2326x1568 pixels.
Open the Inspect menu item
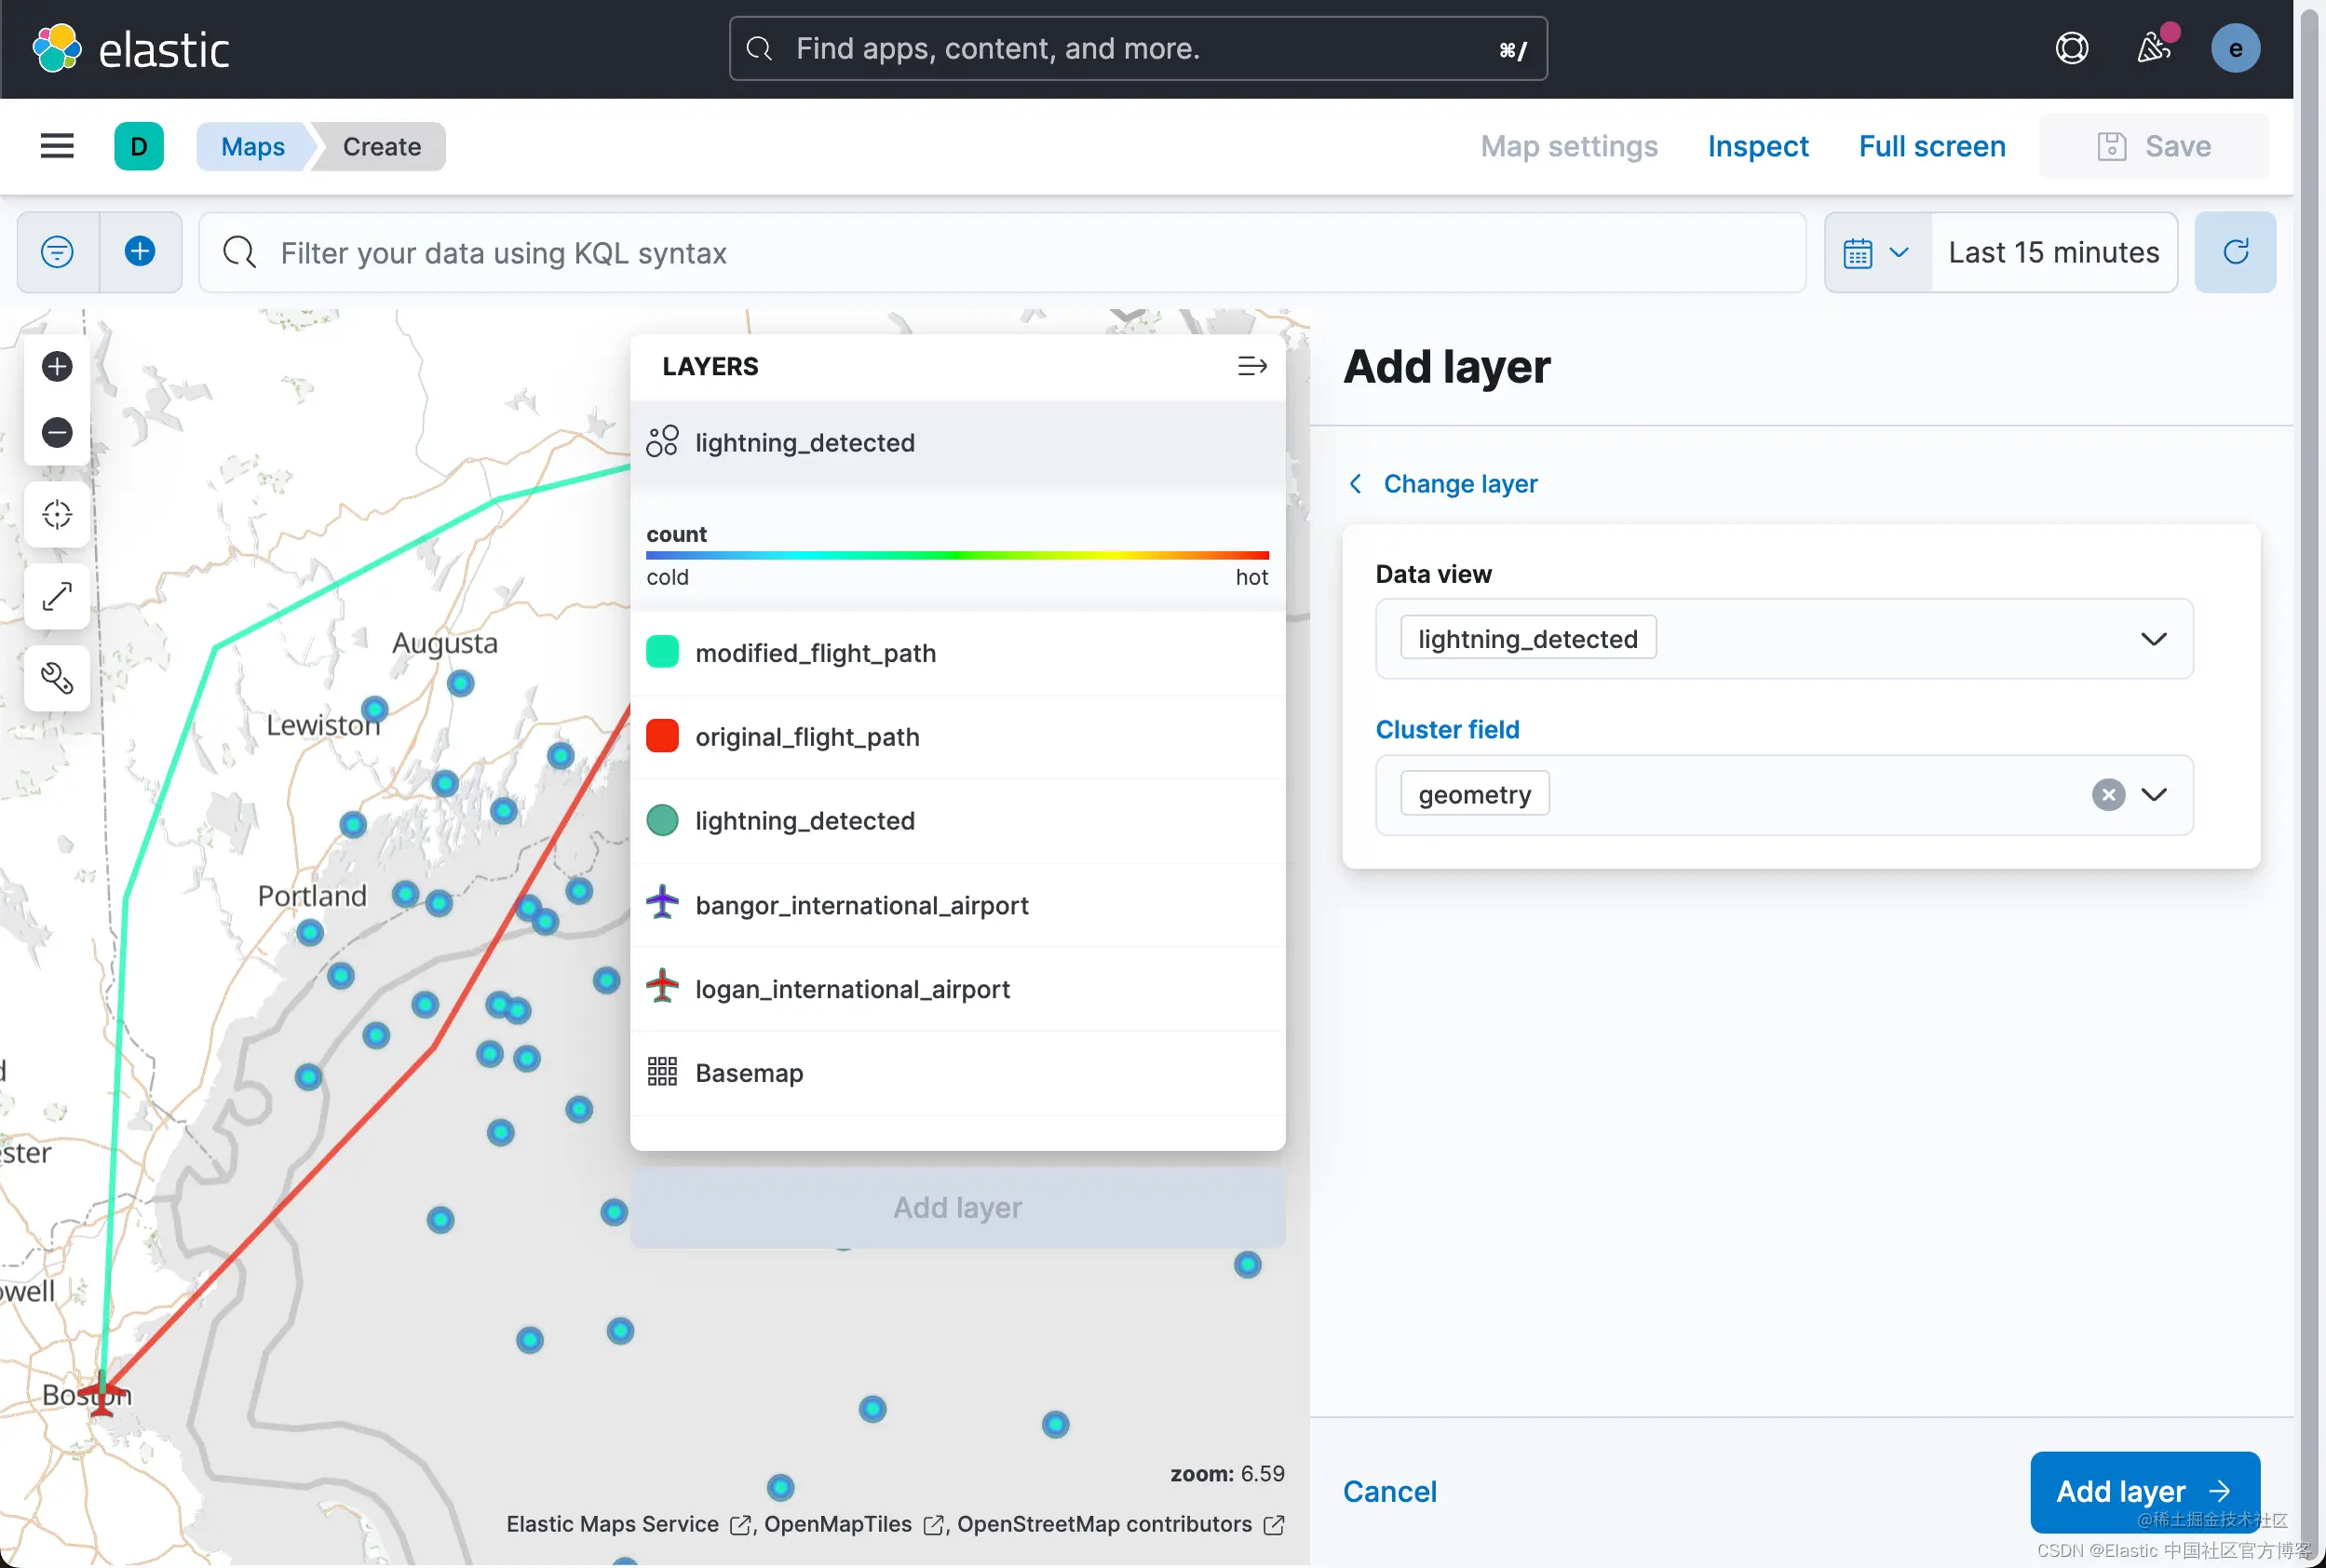point(1757,147)
